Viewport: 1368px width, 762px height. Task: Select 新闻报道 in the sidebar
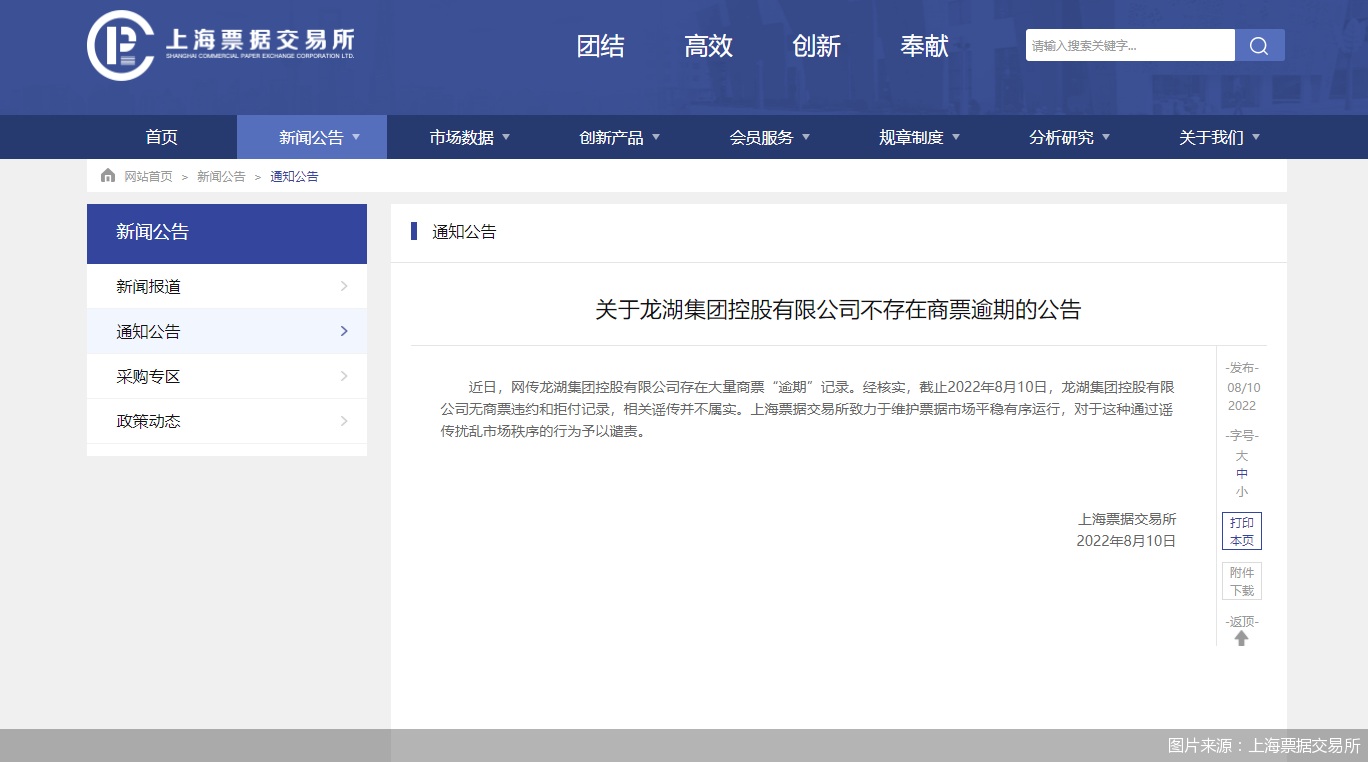227,286
